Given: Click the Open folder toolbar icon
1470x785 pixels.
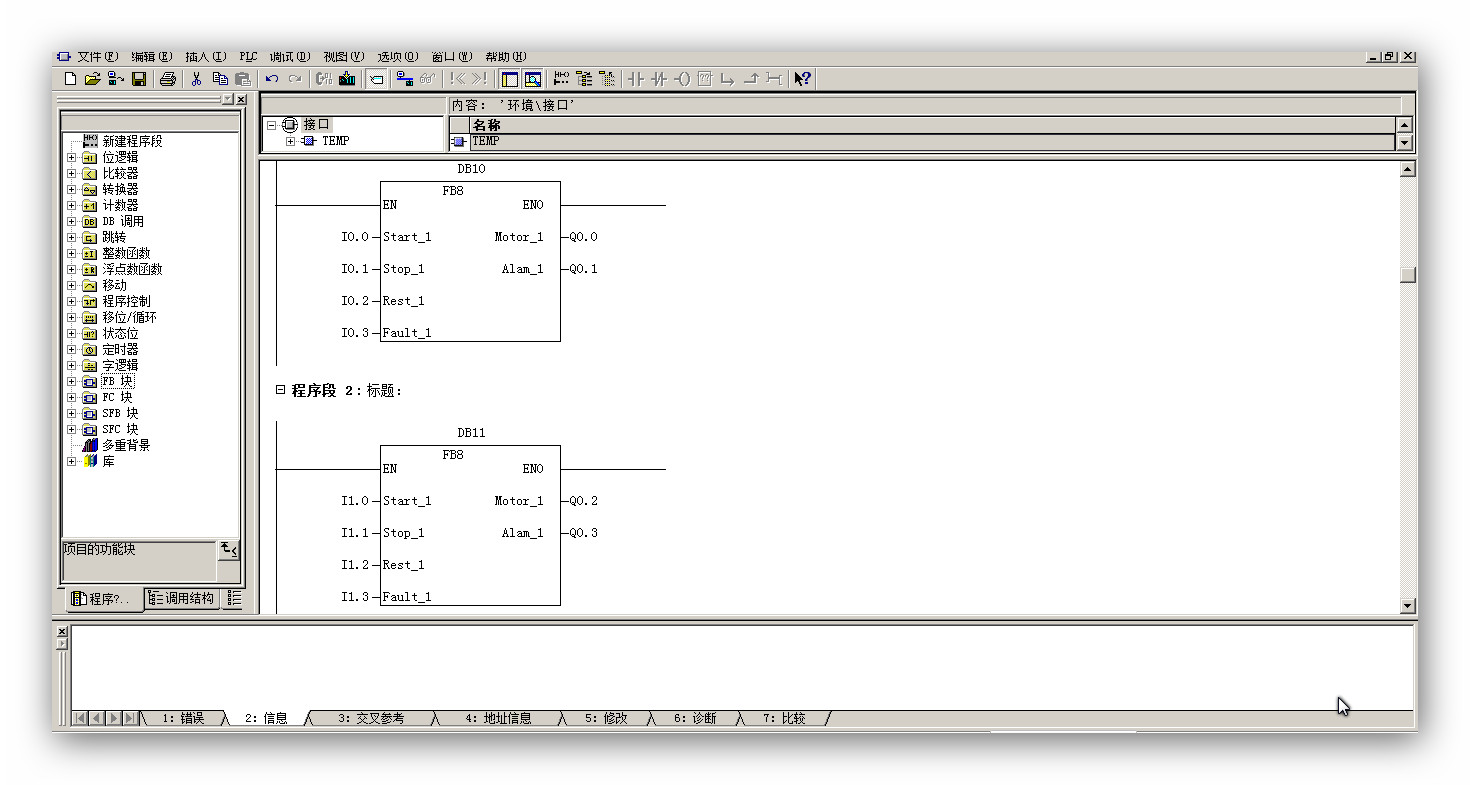Looking at the screenshot, I should [x=92, y=79].
